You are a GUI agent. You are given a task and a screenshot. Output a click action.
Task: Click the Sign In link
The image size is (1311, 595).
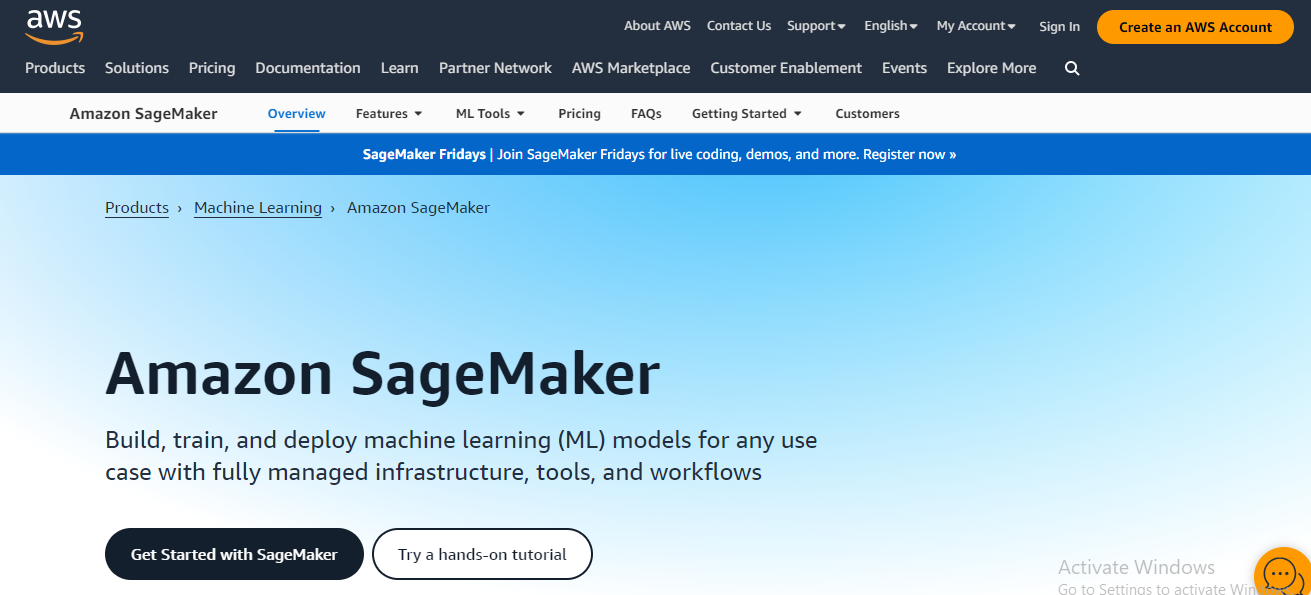(x=1059, y=27)
